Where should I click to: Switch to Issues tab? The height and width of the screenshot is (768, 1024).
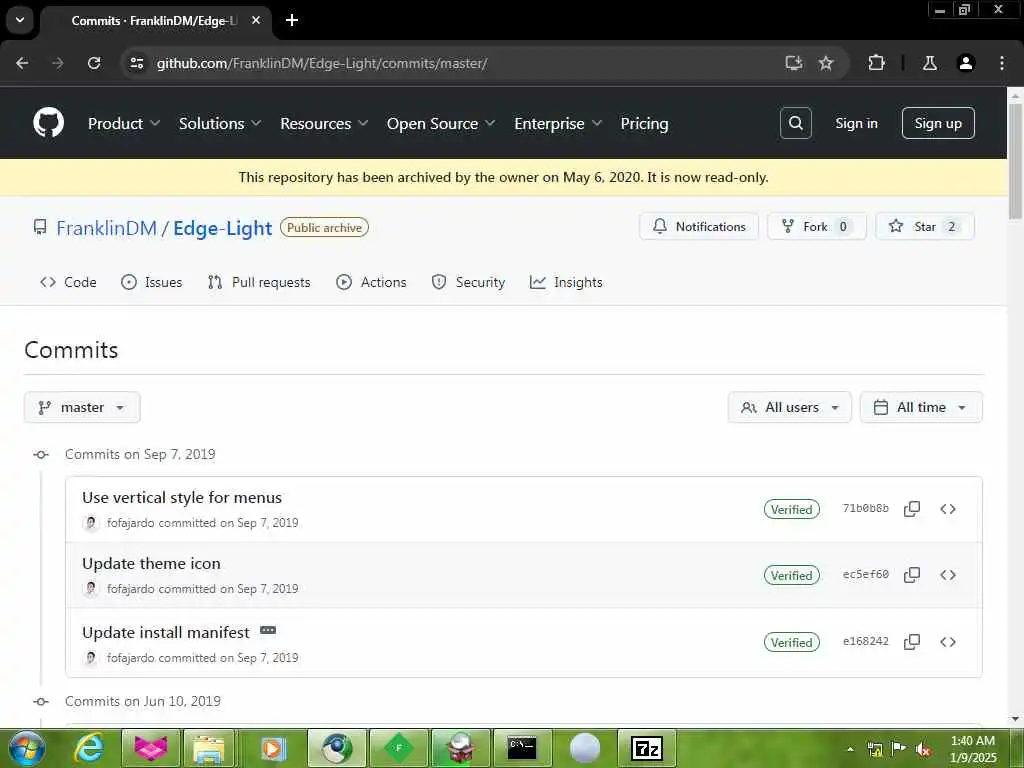(x=152, y=282)
